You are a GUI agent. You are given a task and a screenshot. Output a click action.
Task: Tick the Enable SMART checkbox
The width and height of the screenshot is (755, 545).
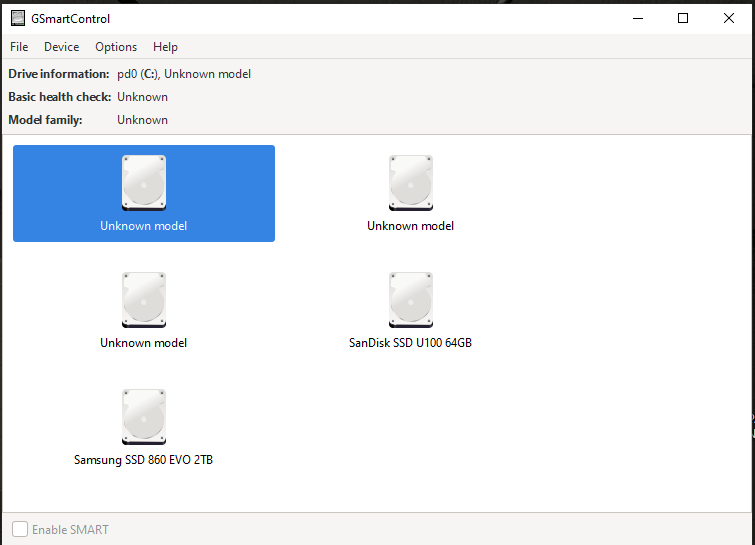[x=20, y=529]
